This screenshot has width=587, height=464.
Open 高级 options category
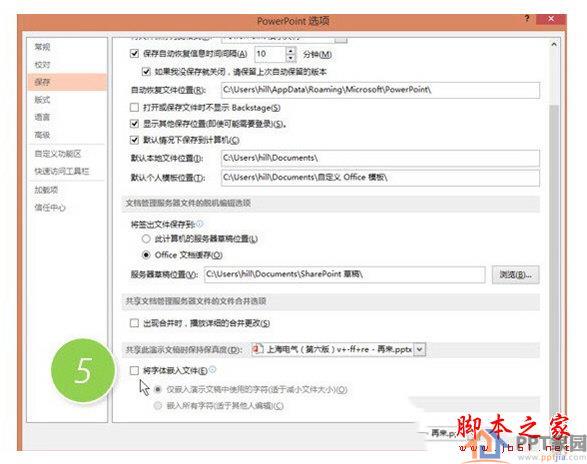(42, 135)
